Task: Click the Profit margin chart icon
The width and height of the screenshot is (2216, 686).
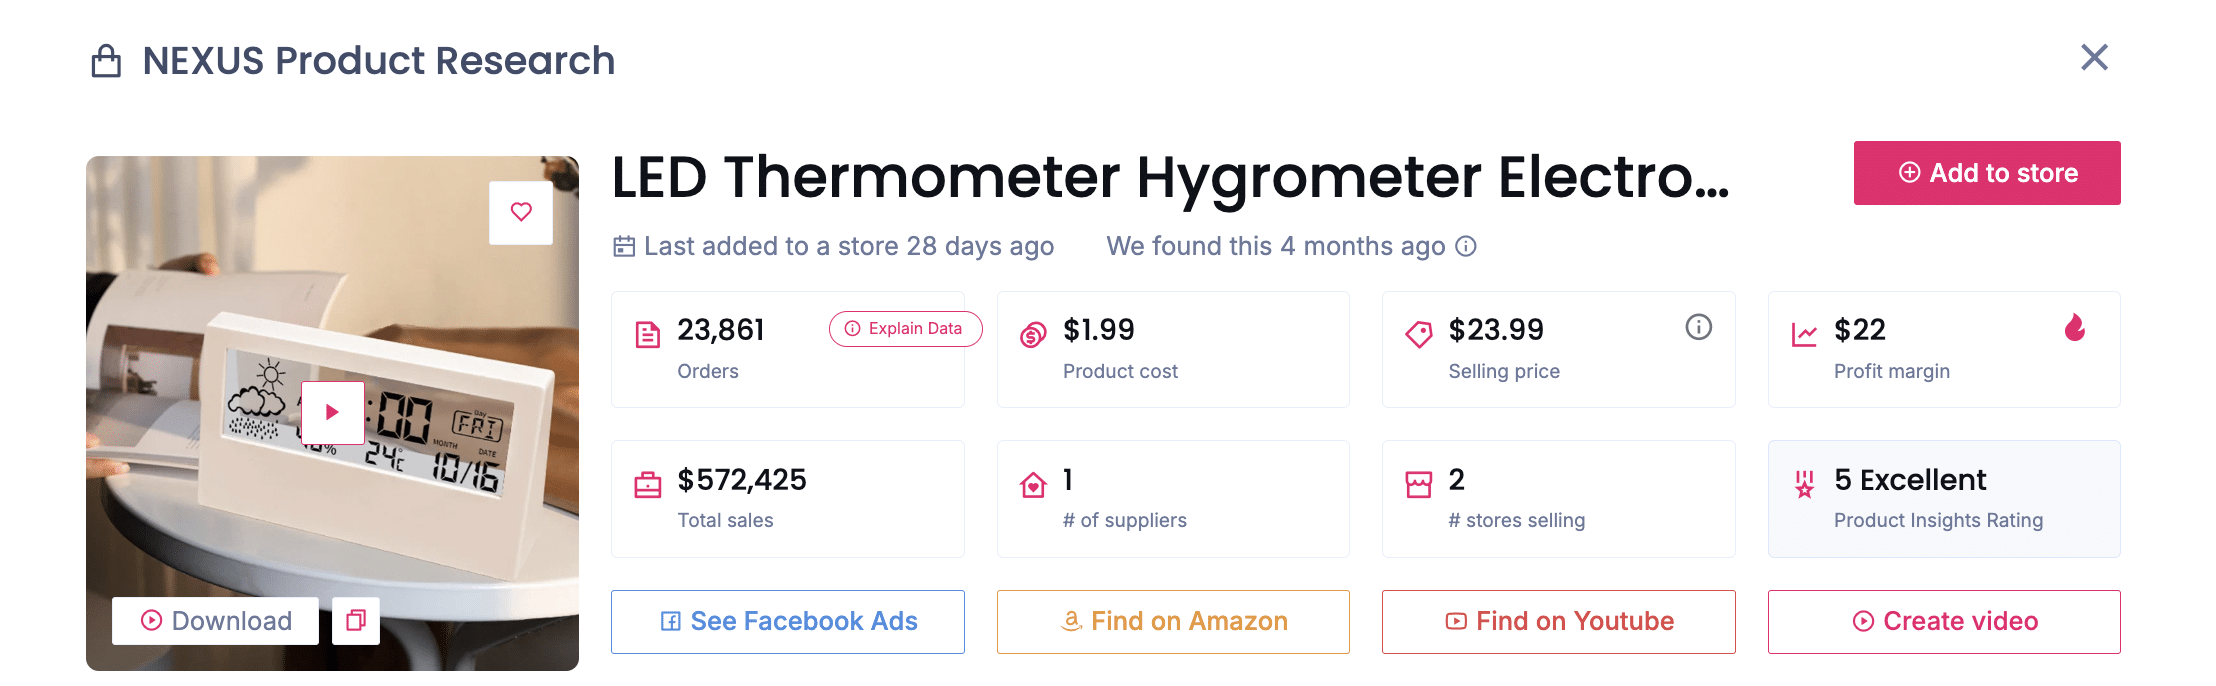Action: pos(1804,335)
